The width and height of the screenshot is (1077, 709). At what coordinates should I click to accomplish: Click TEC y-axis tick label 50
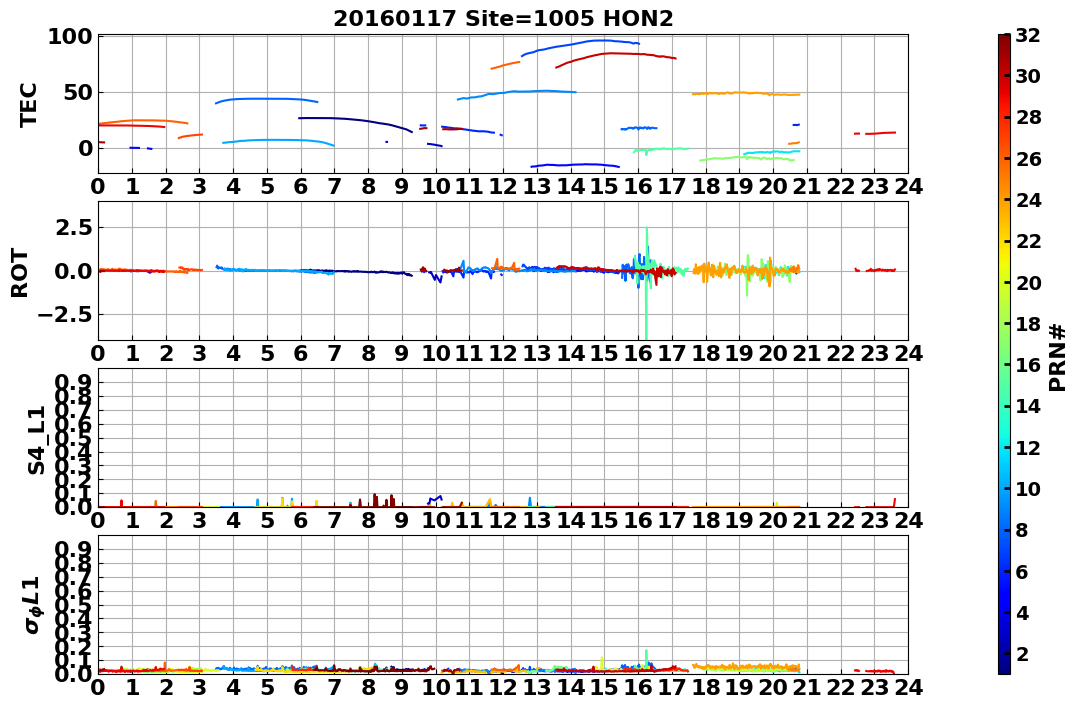[77, 92]
